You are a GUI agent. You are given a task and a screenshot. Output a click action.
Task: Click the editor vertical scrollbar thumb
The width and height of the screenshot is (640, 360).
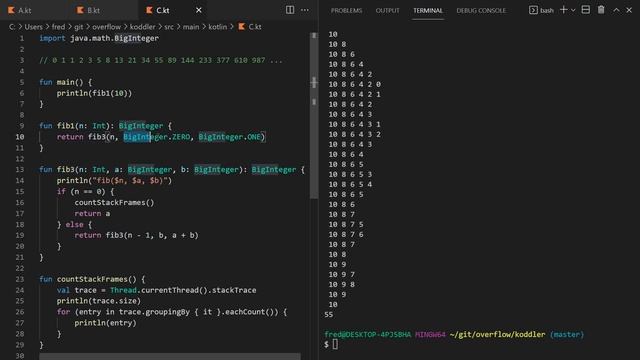314,115
